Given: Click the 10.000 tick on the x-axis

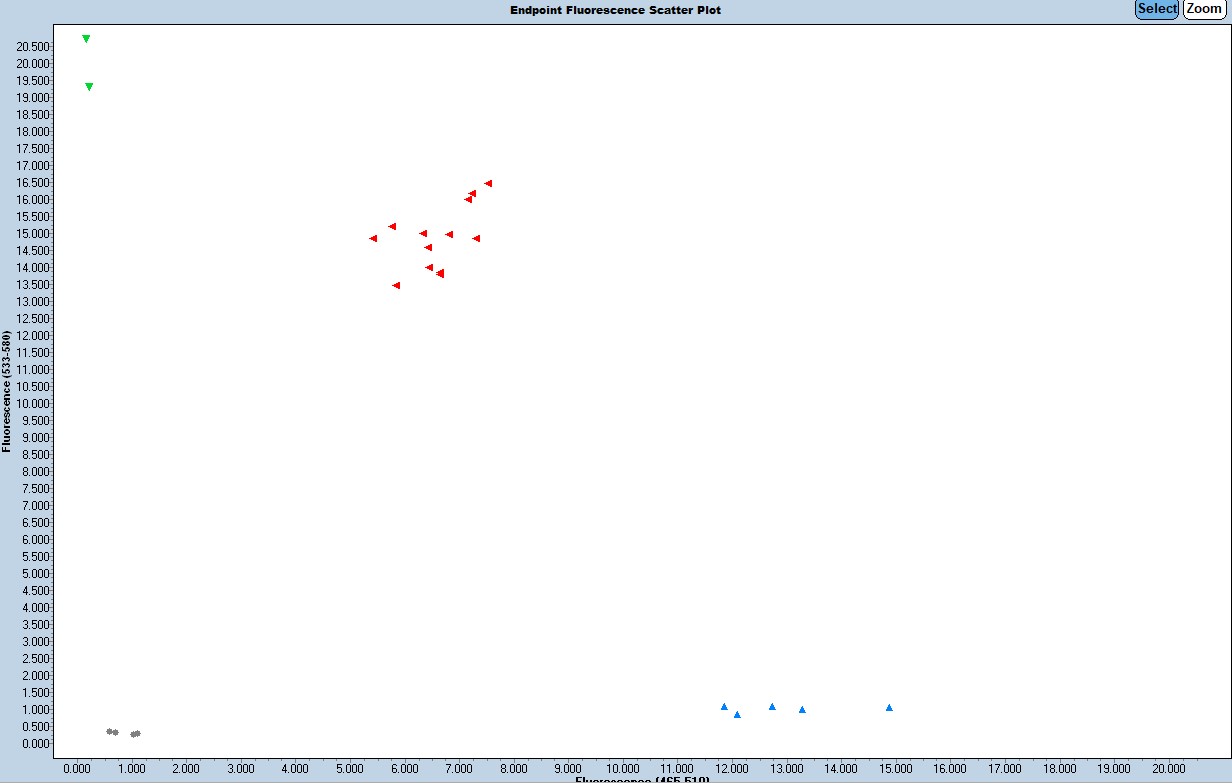Looking at the screenshot, I should click(623, 769).
